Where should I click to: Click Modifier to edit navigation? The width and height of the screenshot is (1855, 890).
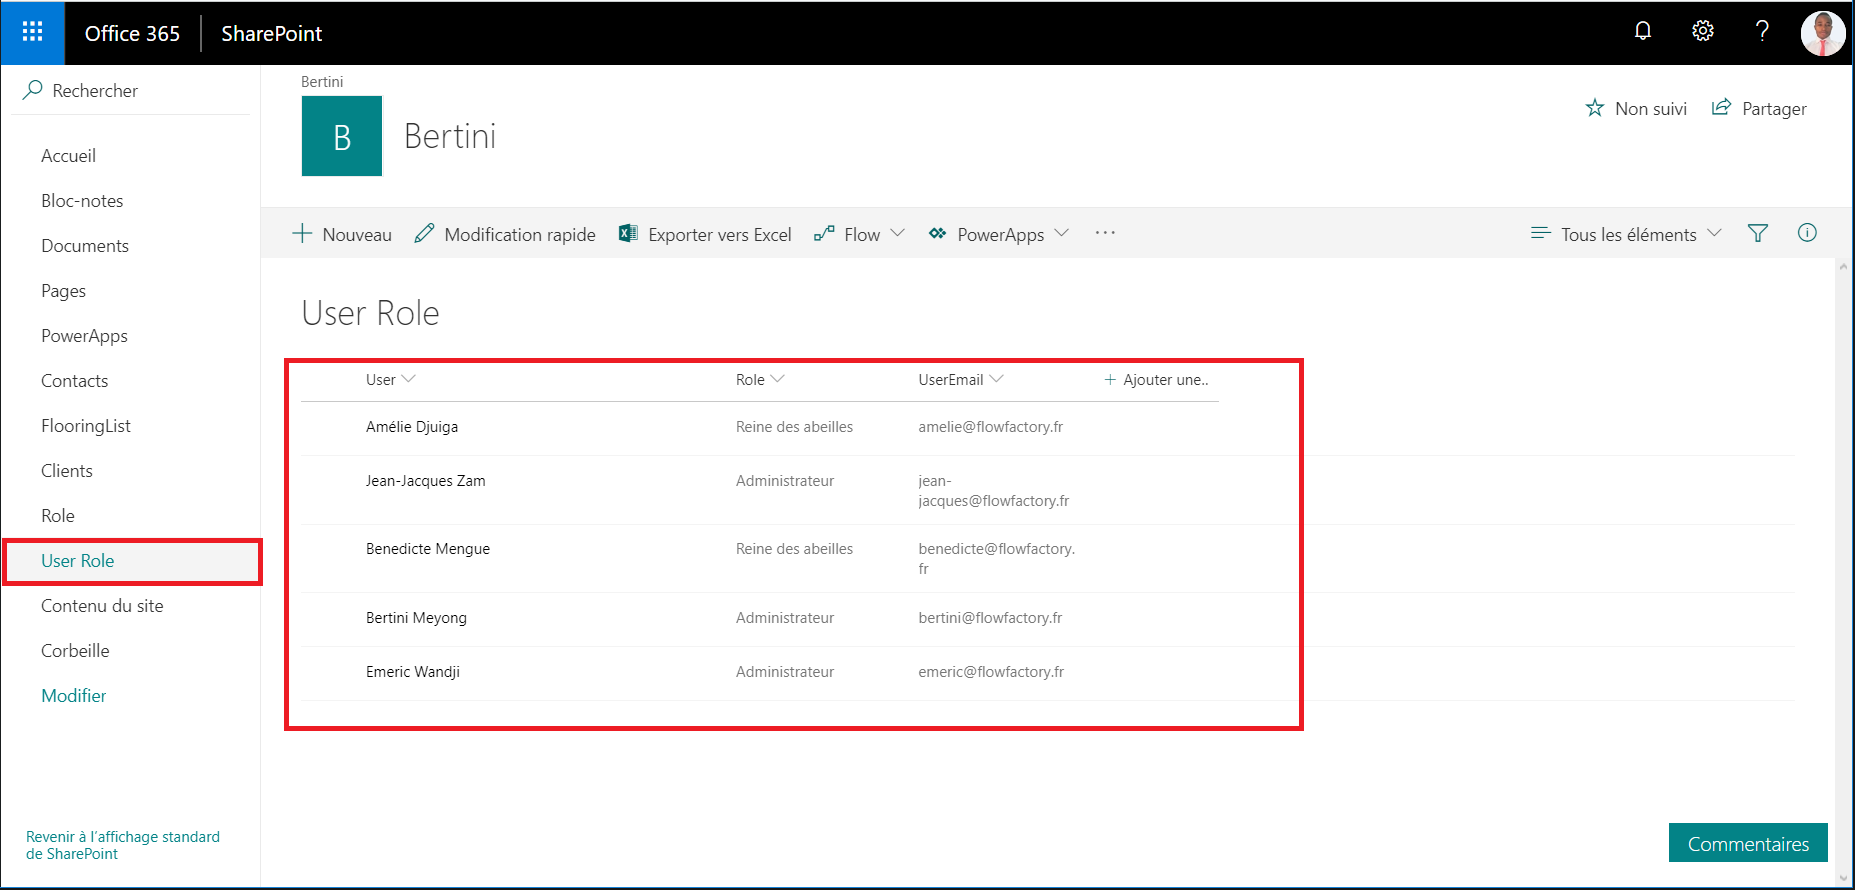(x=74, y=696)
